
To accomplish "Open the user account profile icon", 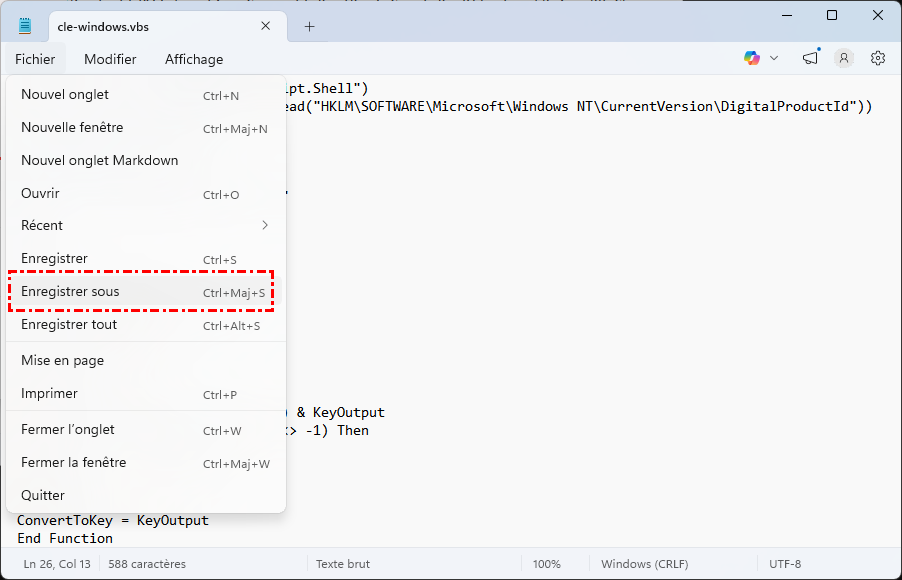I will (844, 59).
